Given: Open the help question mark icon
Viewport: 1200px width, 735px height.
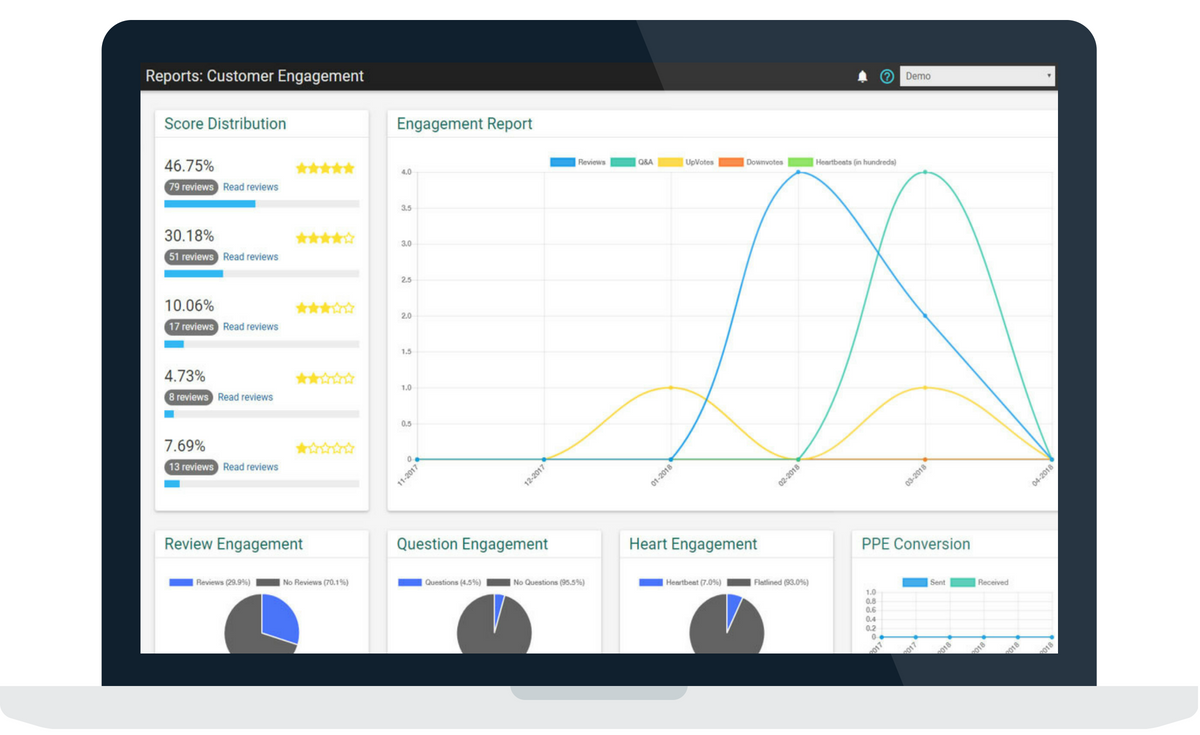Looking at the screenshot, I should pos(887,77).
